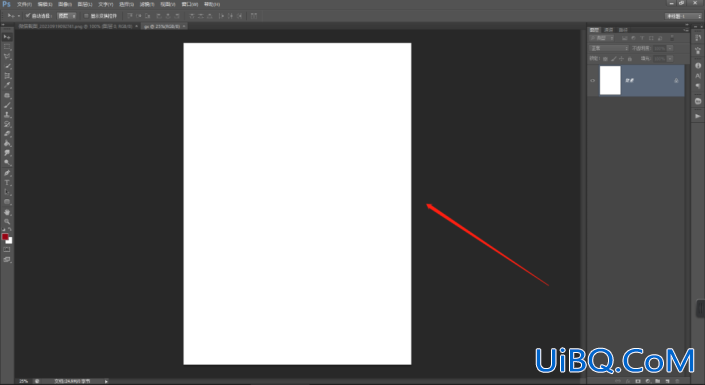Select the Lasso tool
Viewport: 705px width, 385px height.
(x=7, y=57)
